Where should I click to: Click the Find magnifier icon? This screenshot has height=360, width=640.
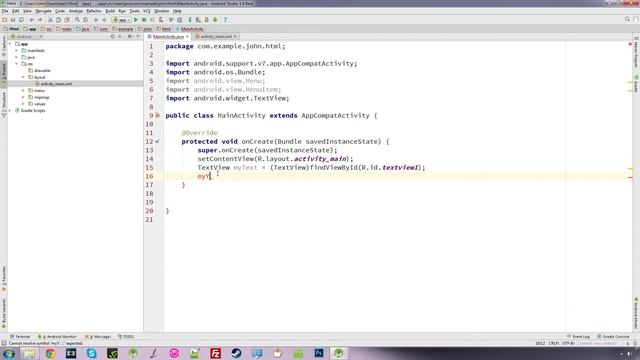[77, 20]
